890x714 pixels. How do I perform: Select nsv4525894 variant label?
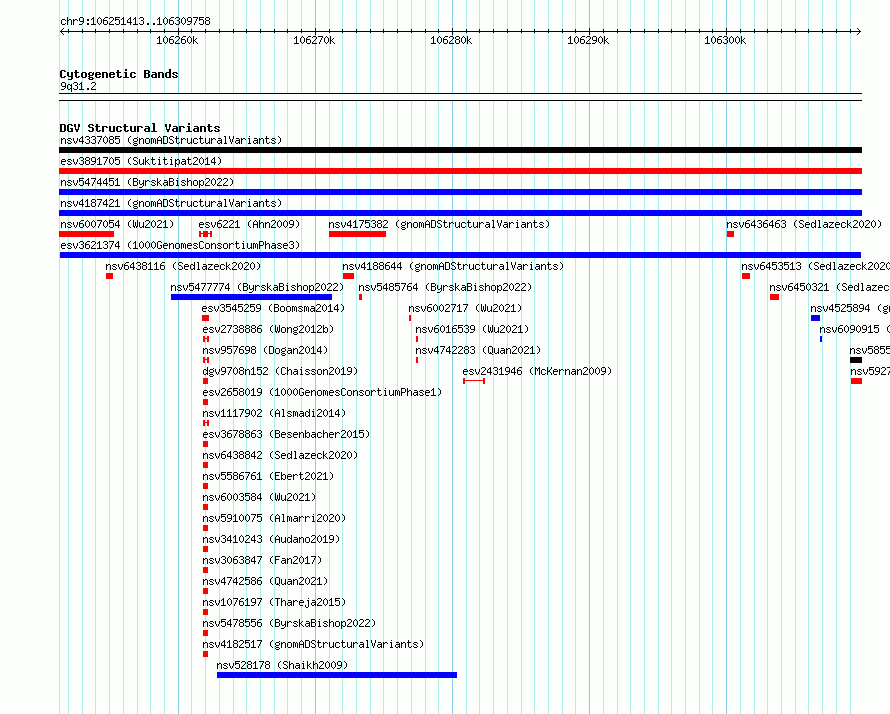tap(850, 308)
